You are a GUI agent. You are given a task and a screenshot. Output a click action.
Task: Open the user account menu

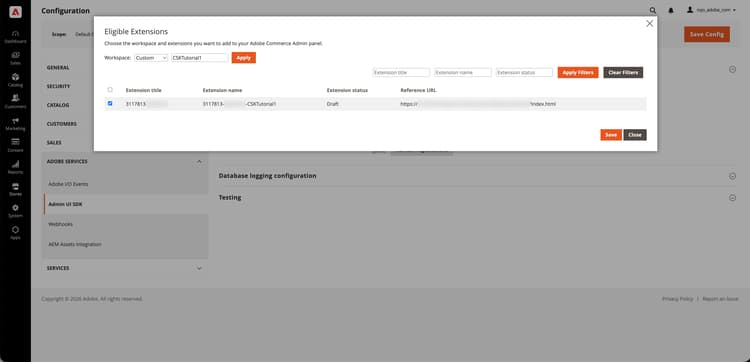click(x=711, y=10)
